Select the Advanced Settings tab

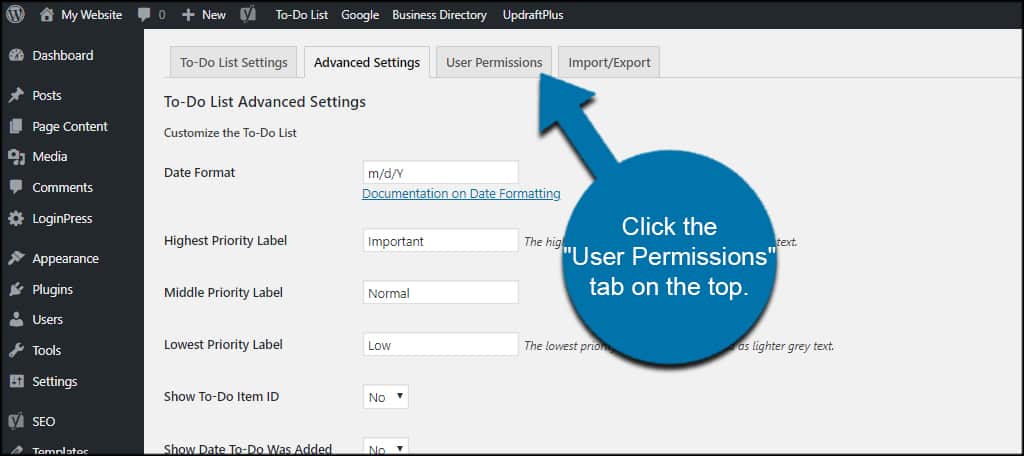(x=367, y=62)
